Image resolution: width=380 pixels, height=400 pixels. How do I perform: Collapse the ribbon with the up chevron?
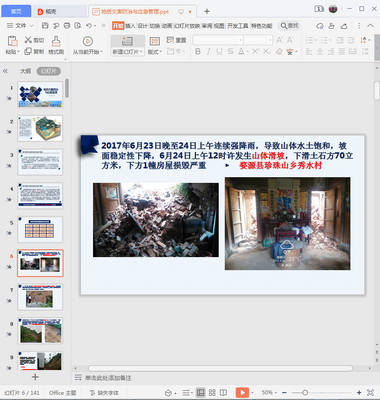coord(370,26)
